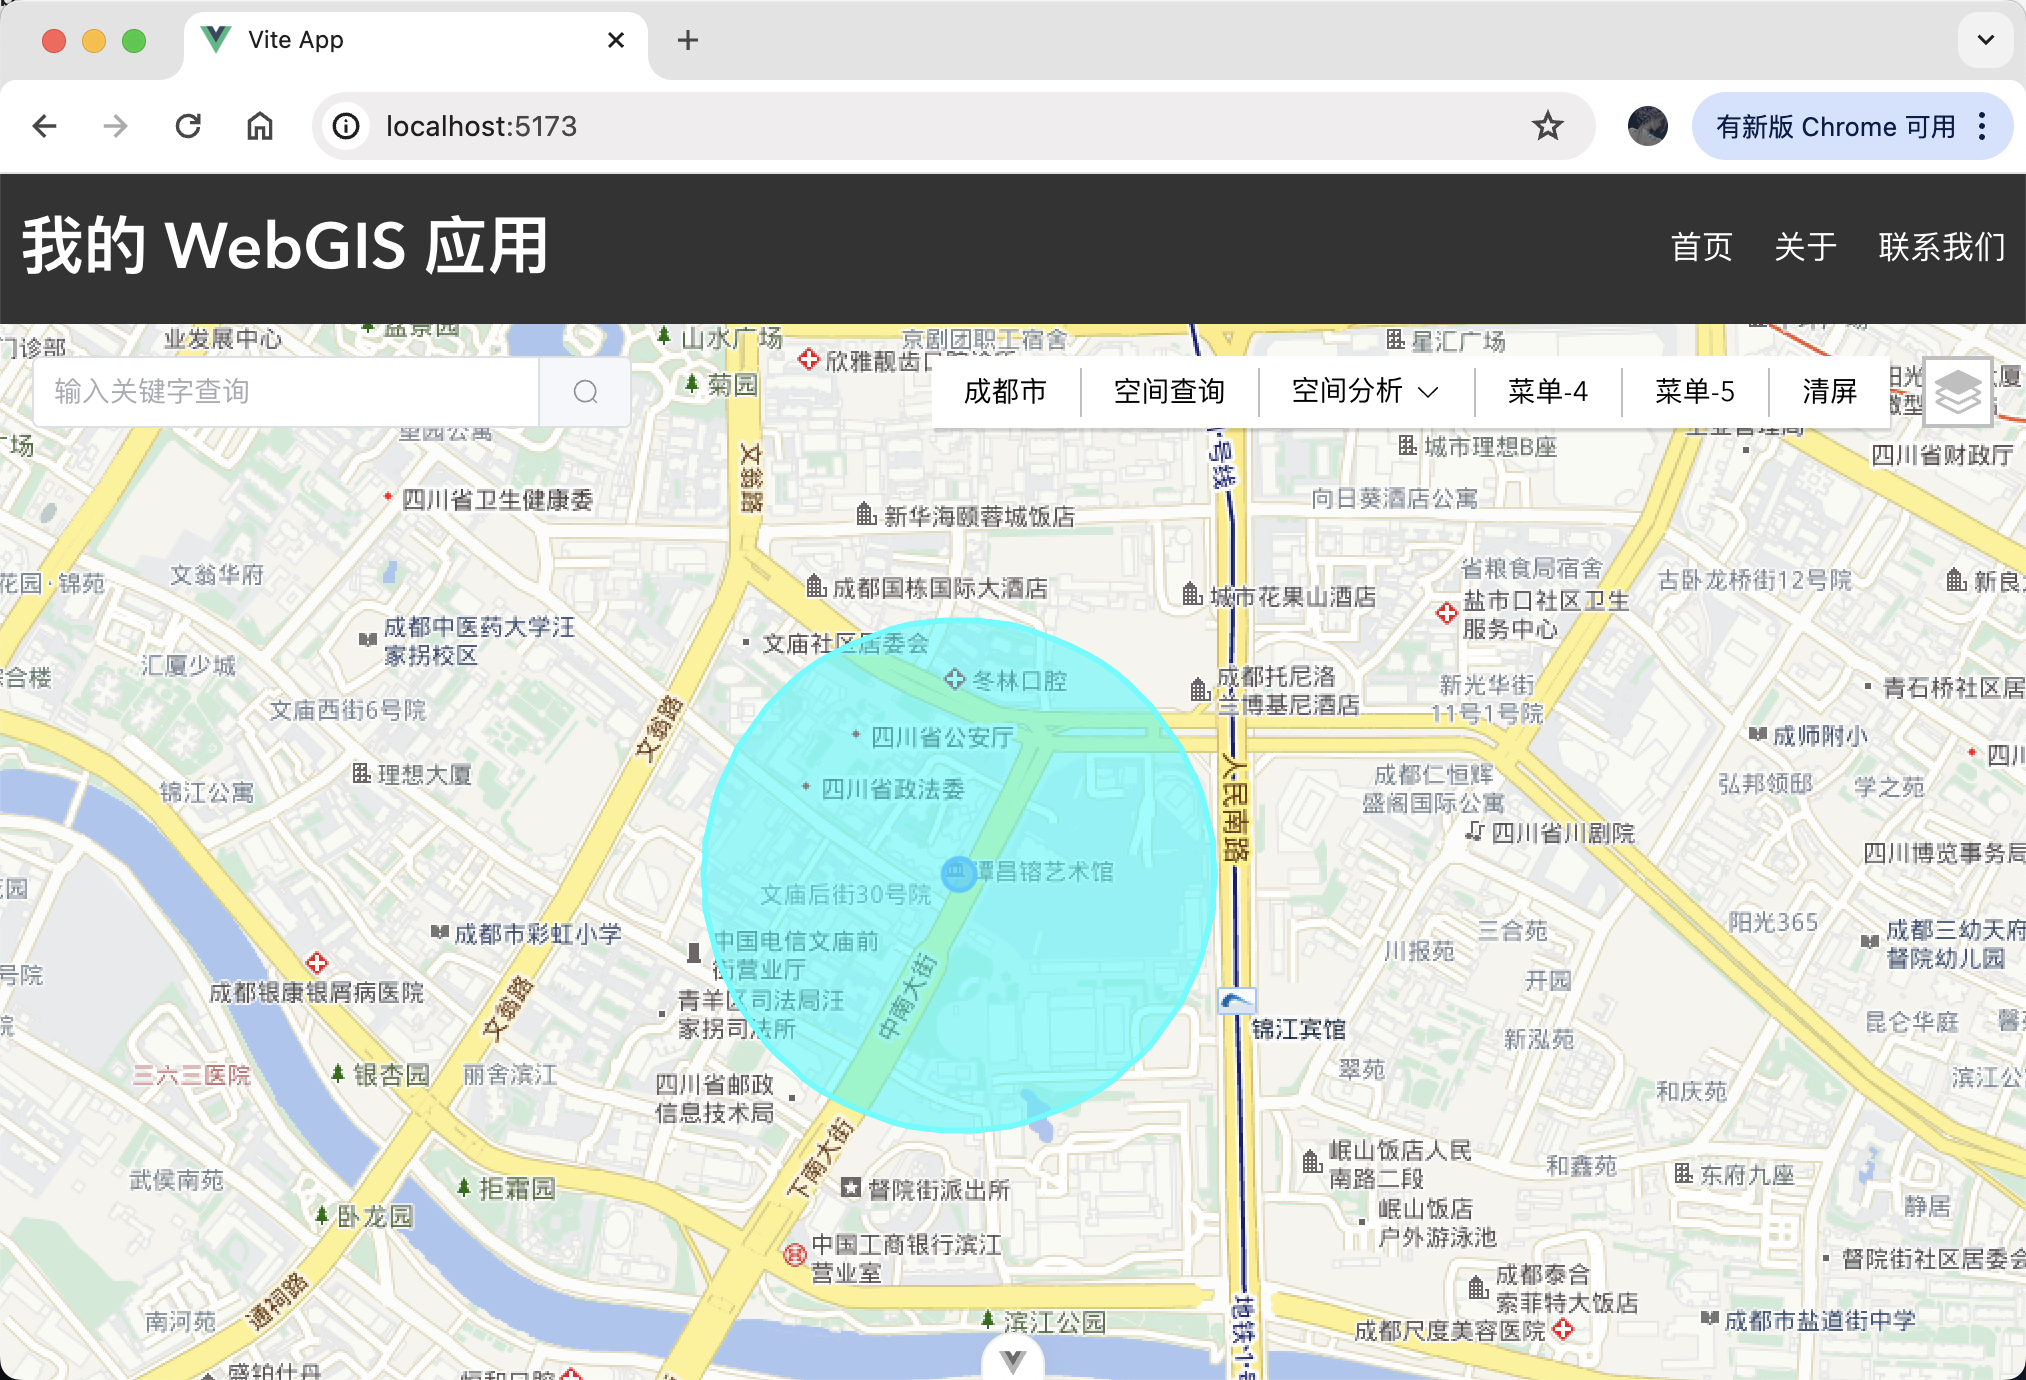Click the 银杏园 park tree icon
Screen dimensions: 2026x1380
[x=338, y=1074]
